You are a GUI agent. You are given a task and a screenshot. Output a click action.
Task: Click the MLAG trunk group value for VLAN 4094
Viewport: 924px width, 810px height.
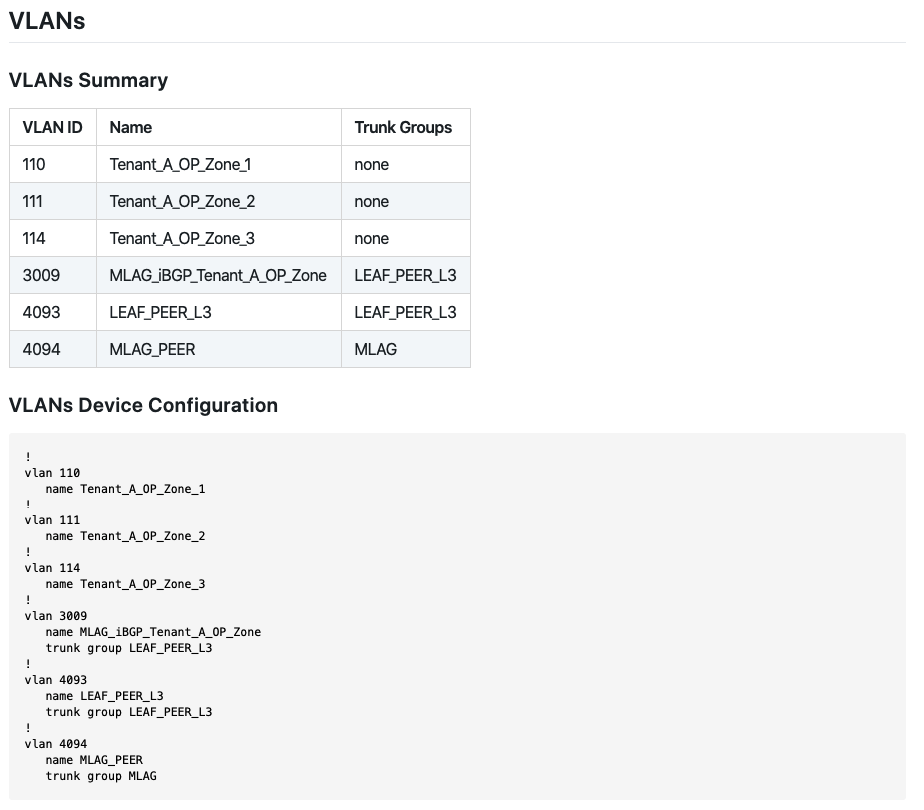375,349
